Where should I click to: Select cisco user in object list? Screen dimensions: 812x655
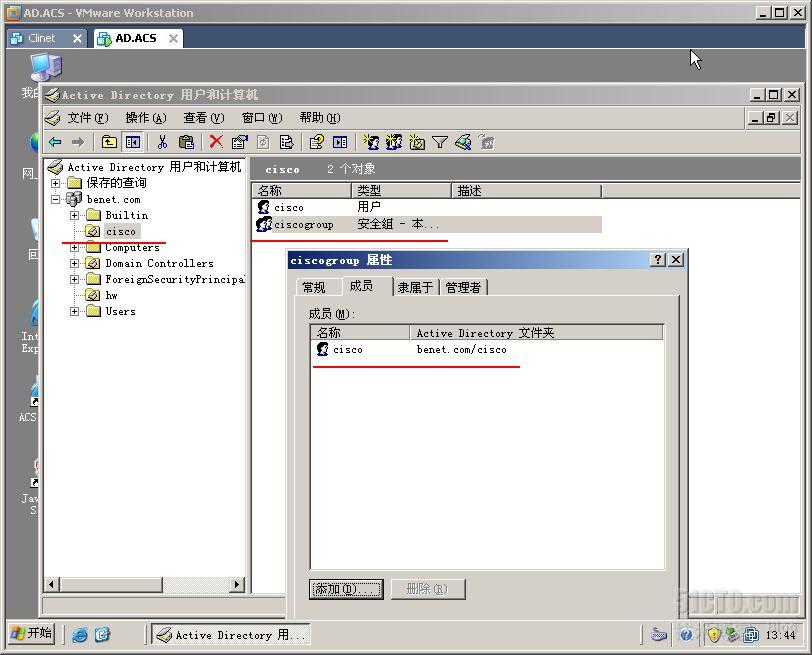288,207
